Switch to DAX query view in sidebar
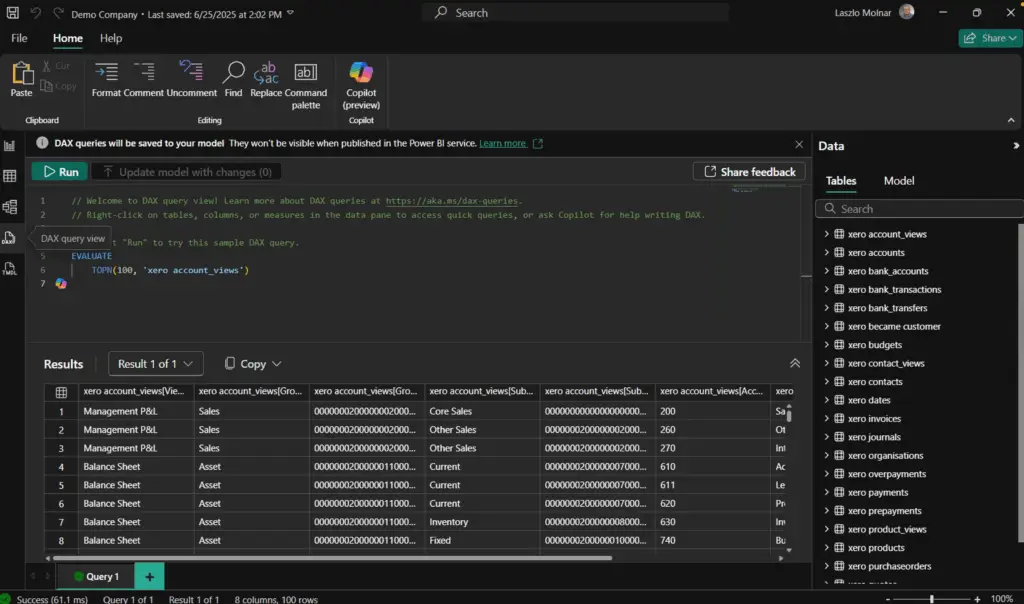1024x604 pixels. click(x=9, y=238)
